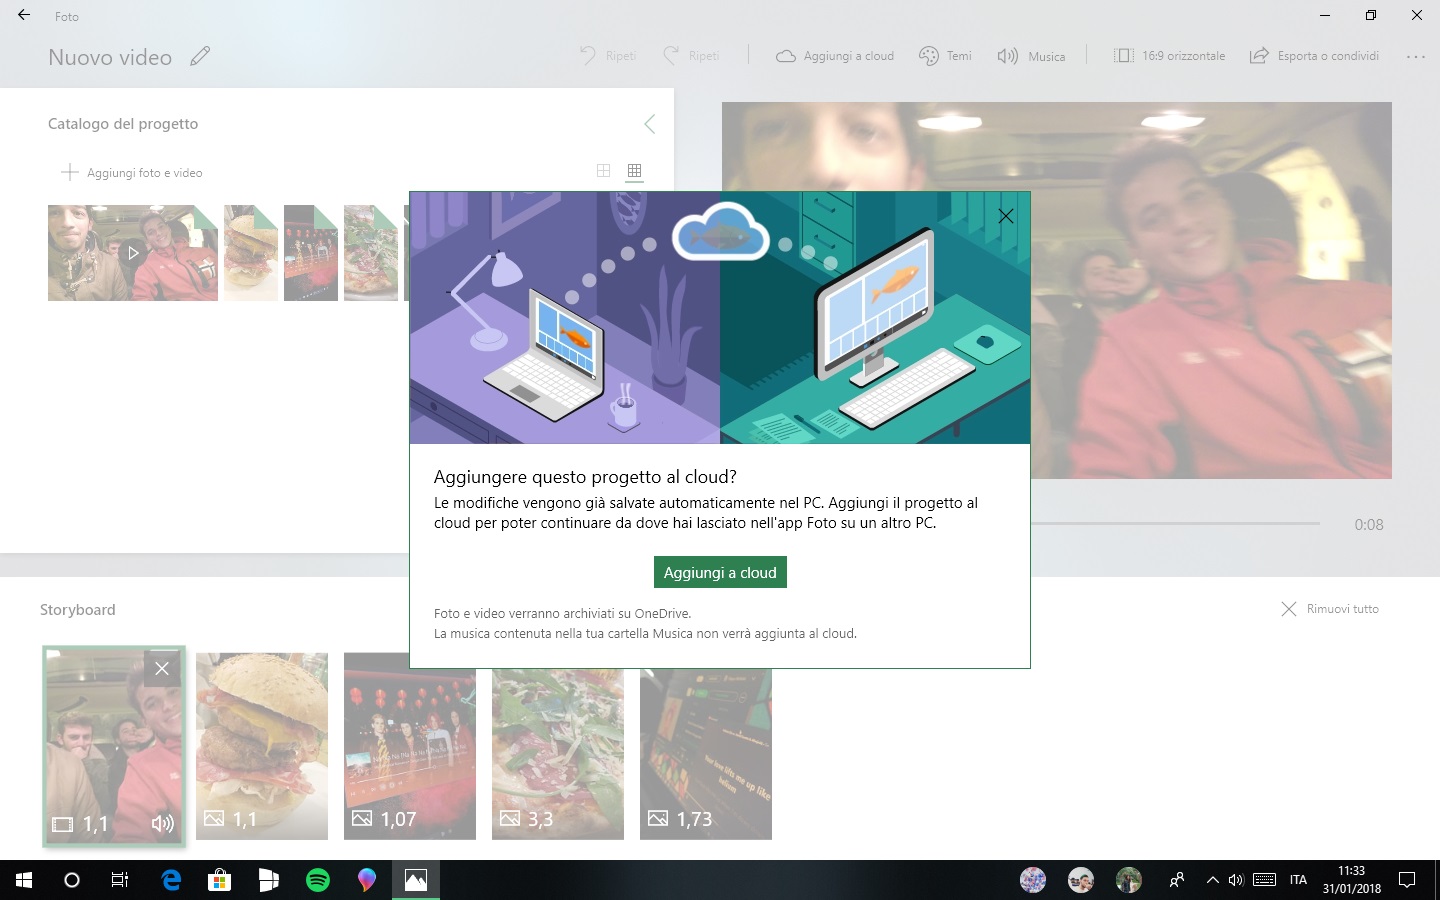Screen dimensions: 1440x900
Task: Select the burger thumbnail in project catalog
Action: (251, 253)
